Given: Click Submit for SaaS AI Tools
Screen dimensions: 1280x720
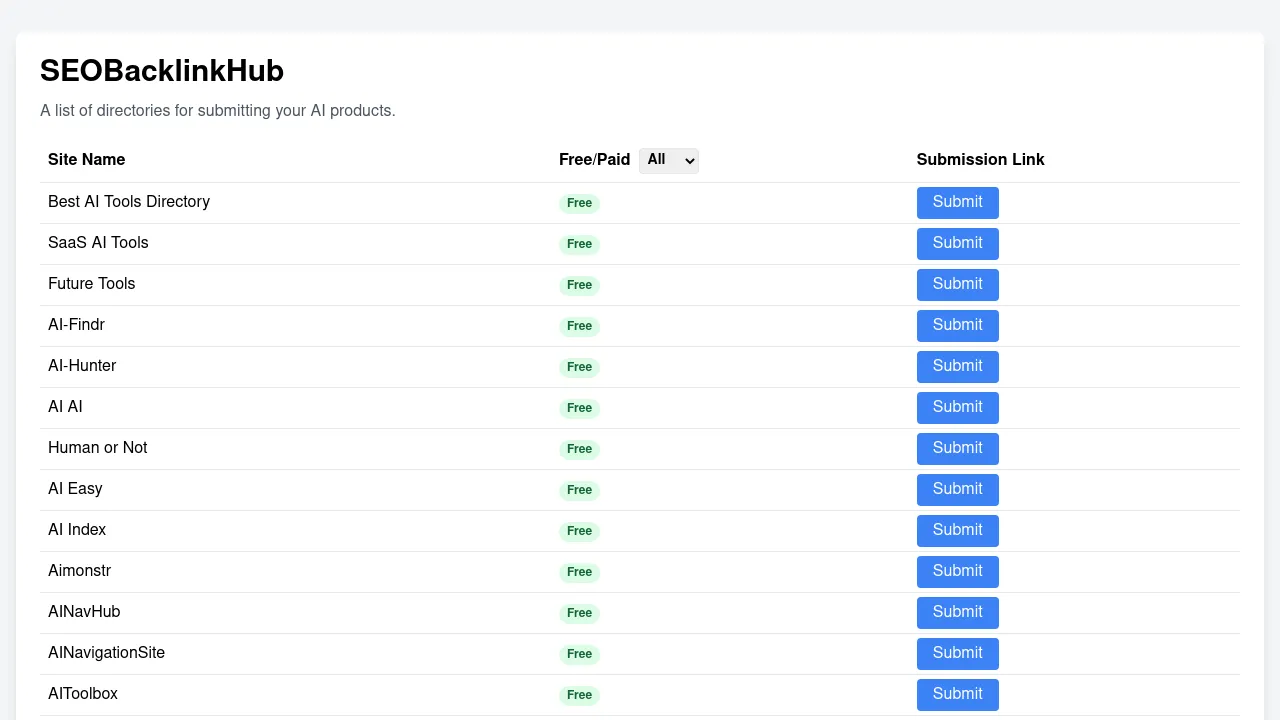Looking at the screenshot, I should pyautogui.click(x=957, y=243).
